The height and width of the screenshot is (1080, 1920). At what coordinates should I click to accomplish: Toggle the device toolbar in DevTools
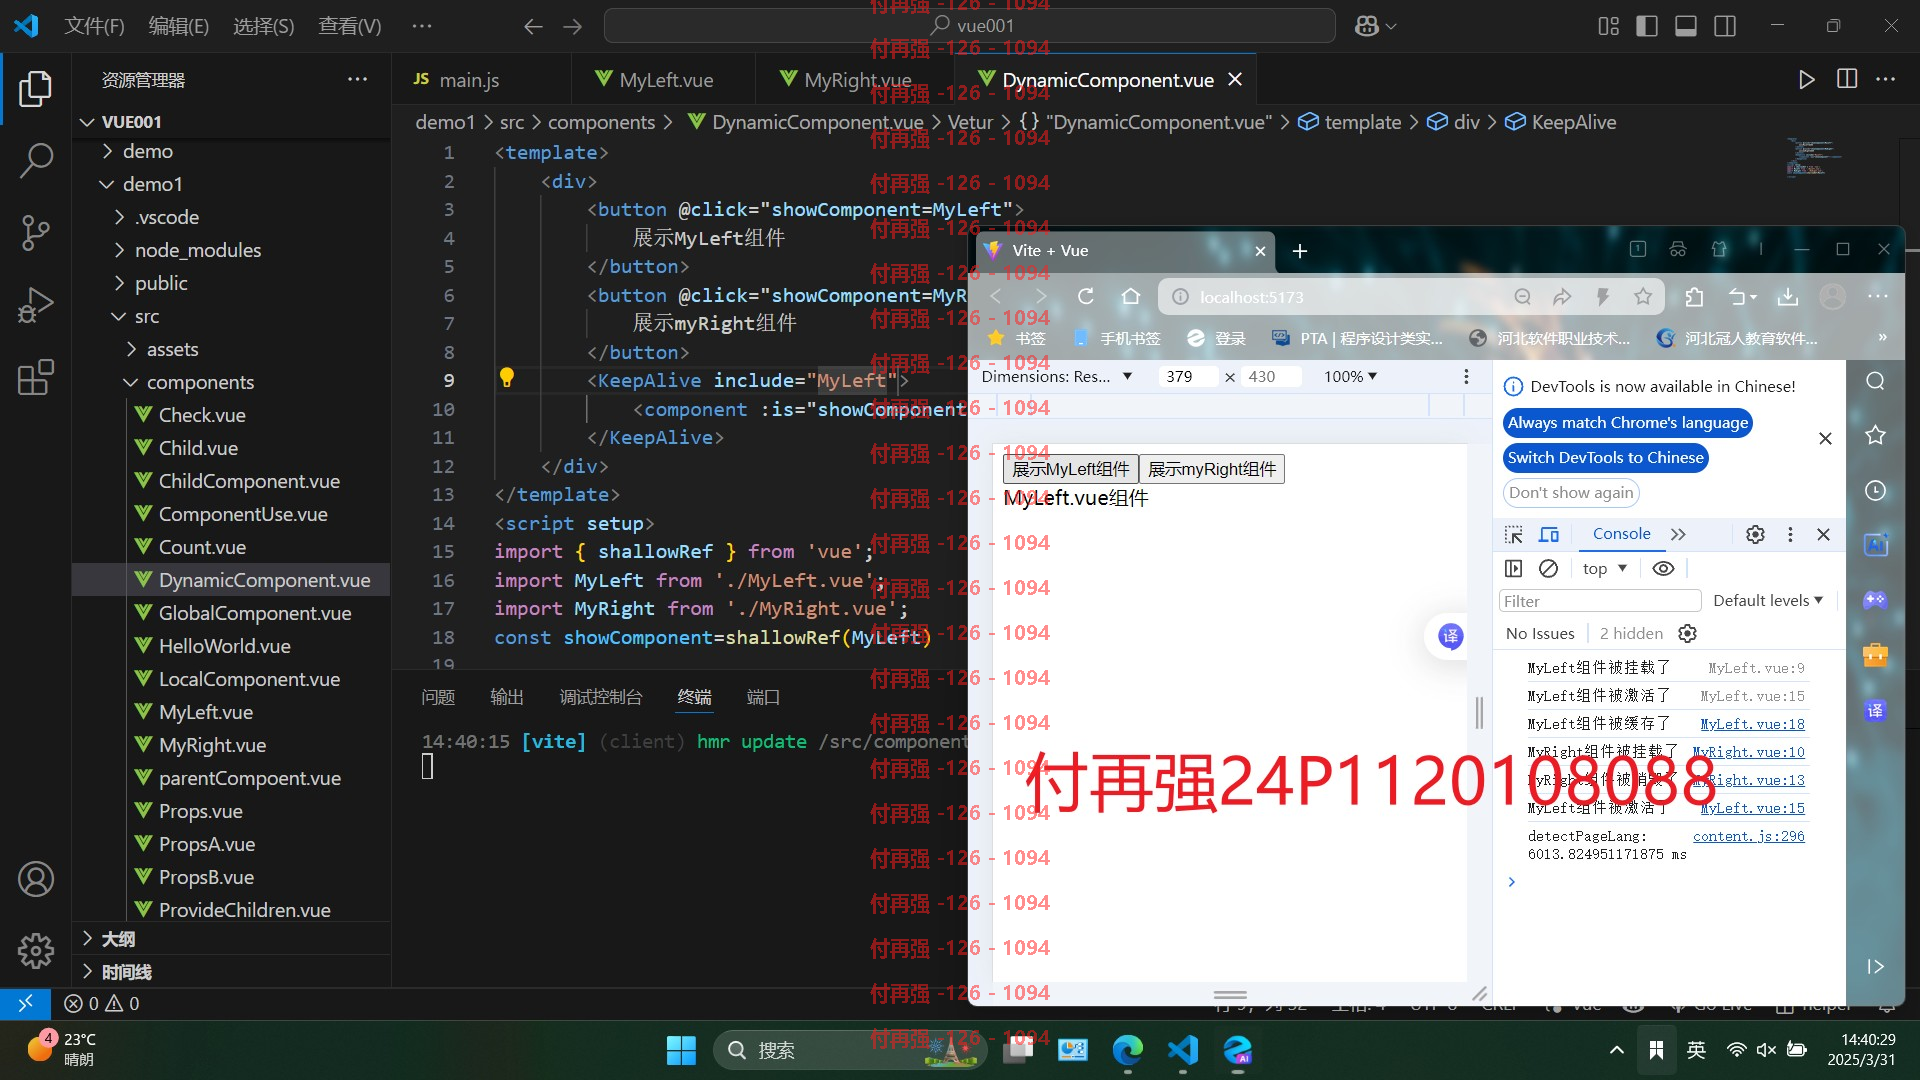pyautogui.click(x=1549, y=534)
